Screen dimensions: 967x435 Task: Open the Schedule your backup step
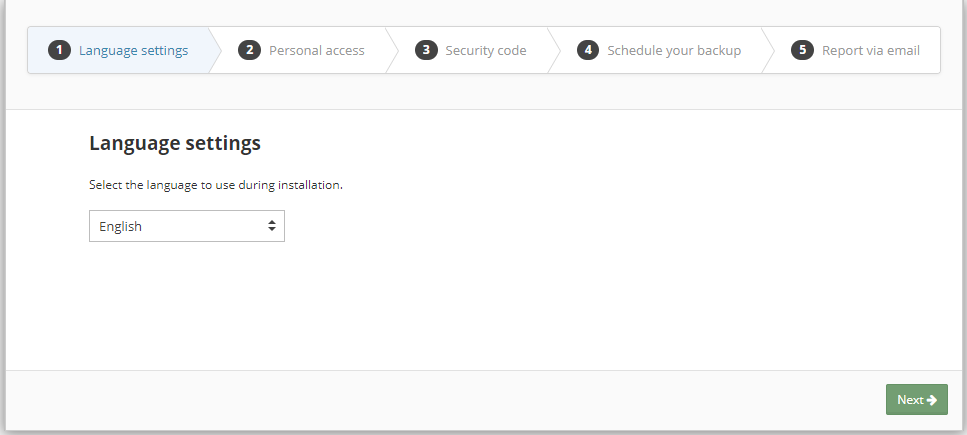coord(673,50)
